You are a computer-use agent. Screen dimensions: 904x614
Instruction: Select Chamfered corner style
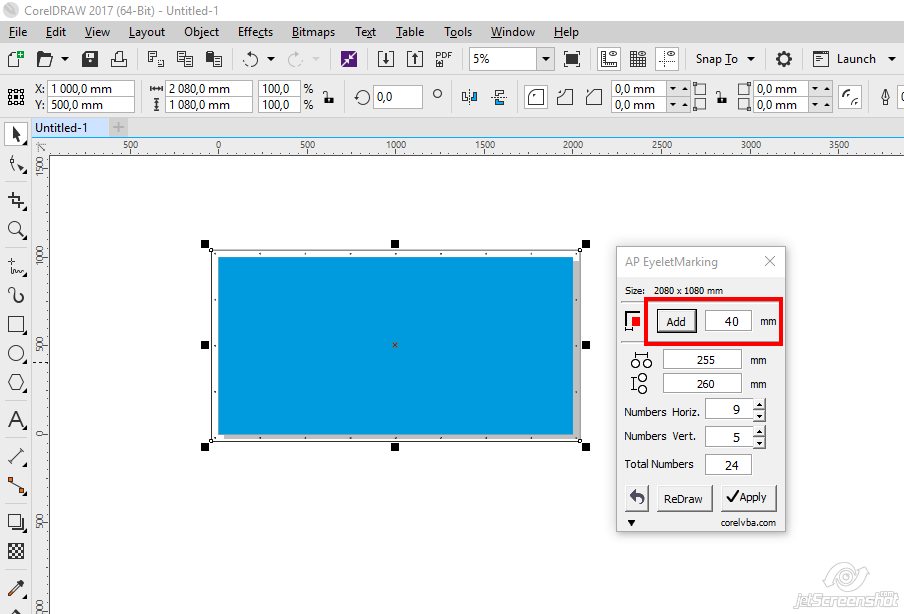594,97
